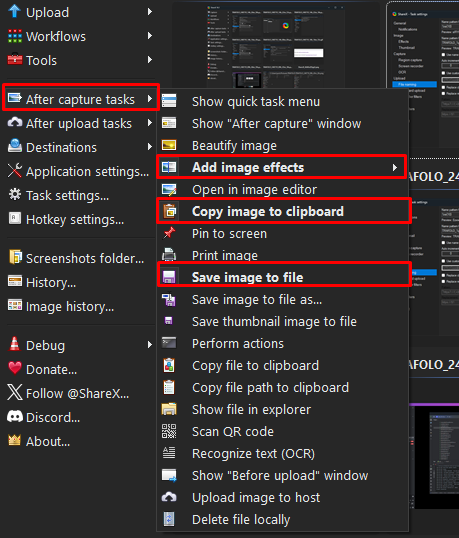Click the Beautify image icon
This screenshot has width=459, height=538.
click(x=169, y=145)
